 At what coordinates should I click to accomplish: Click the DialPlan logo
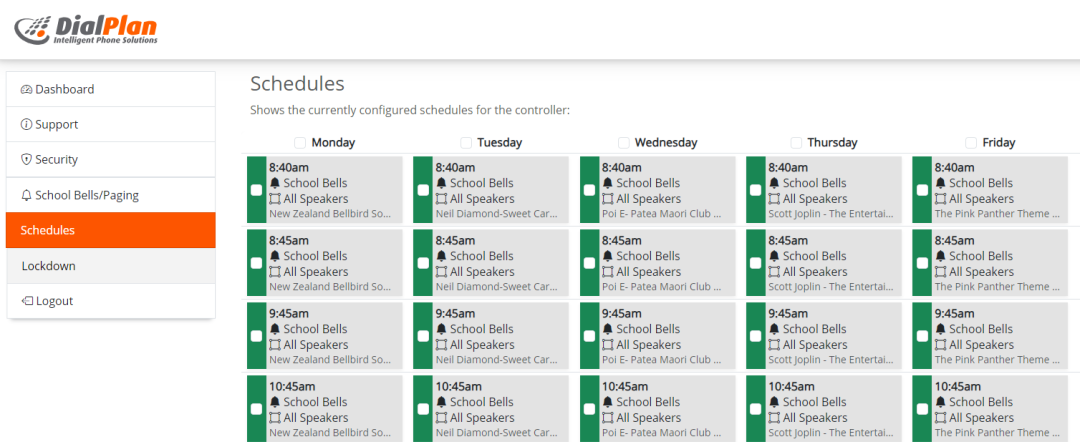click(x=86, y=30)
